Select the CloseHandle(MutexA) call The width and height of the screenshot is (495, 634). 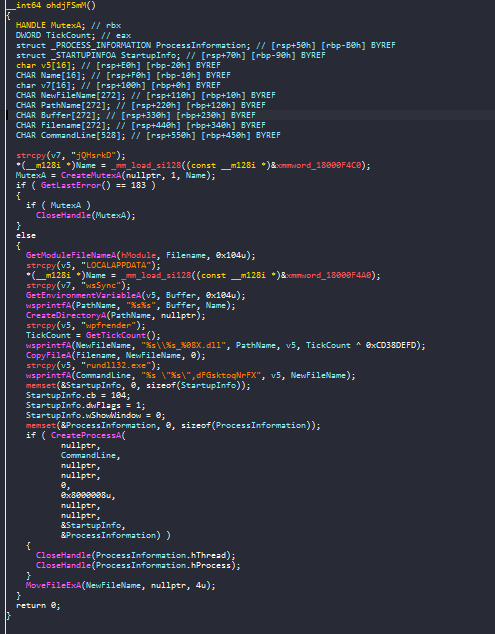[86, 216]
